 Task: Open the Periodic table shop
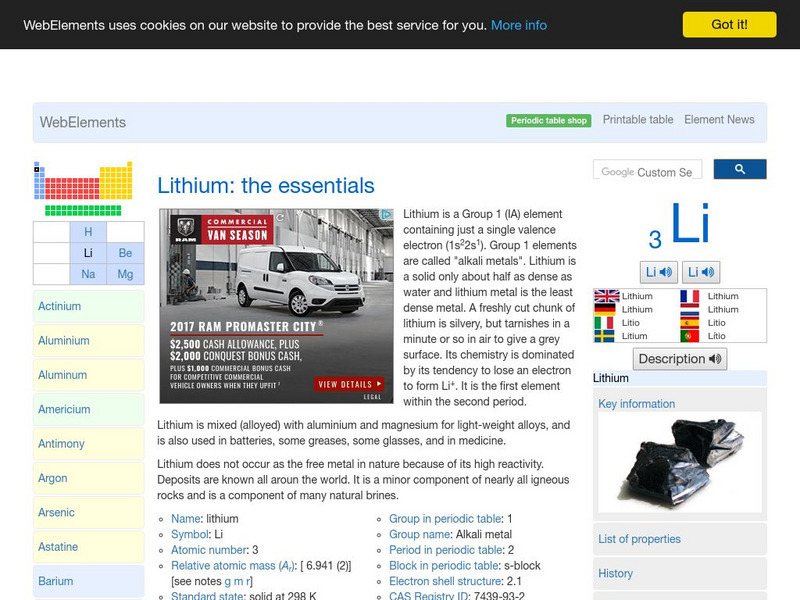coord(548,119)
